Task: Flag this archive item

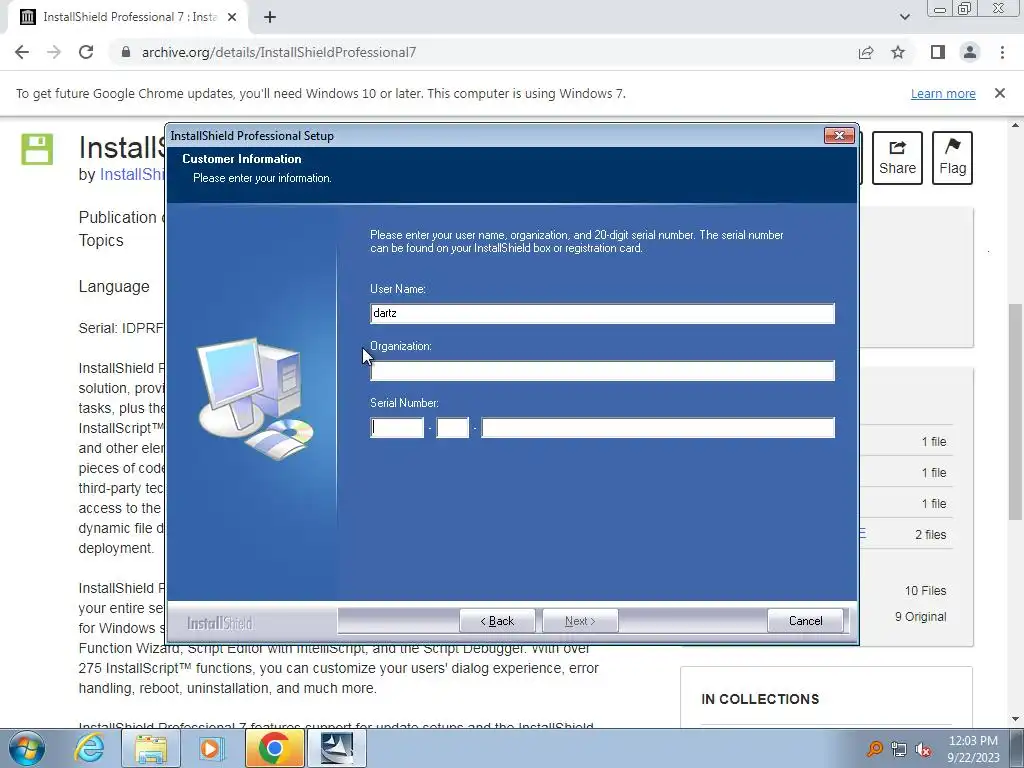Action: pos(952,158)
